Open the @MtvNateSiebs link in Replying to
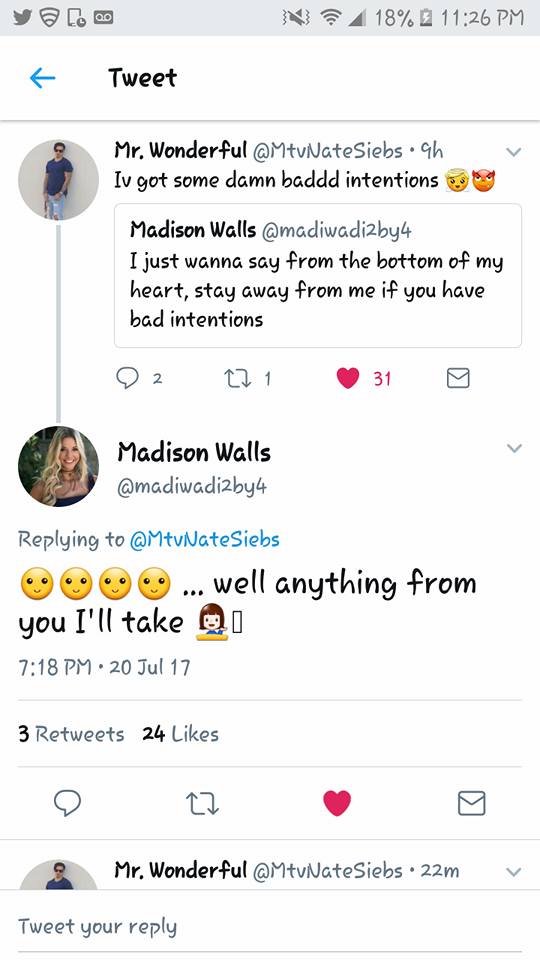 click(204, 539)
